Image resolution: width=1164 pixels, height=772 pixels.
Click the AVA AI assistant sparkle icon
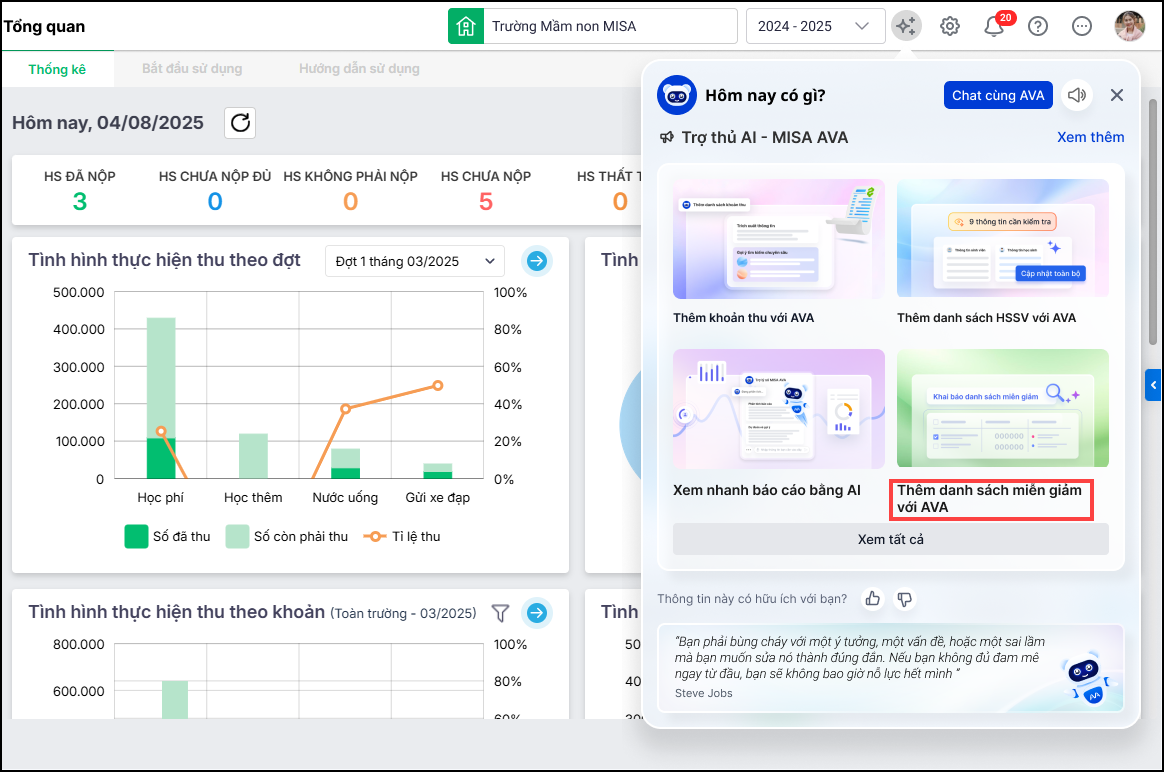[x=906, y=26]
